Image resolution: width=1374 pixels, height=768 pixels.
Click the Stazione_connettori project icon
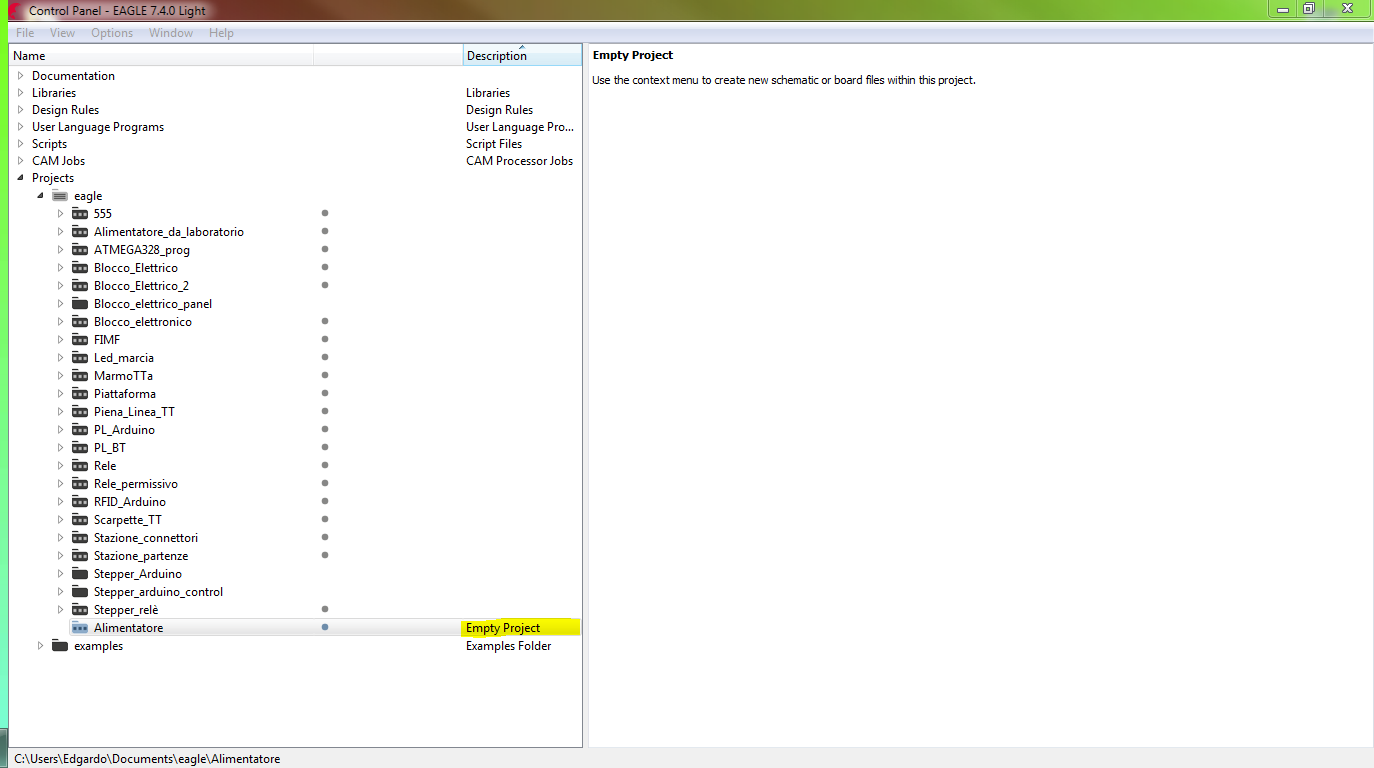(x=80, y=538)
